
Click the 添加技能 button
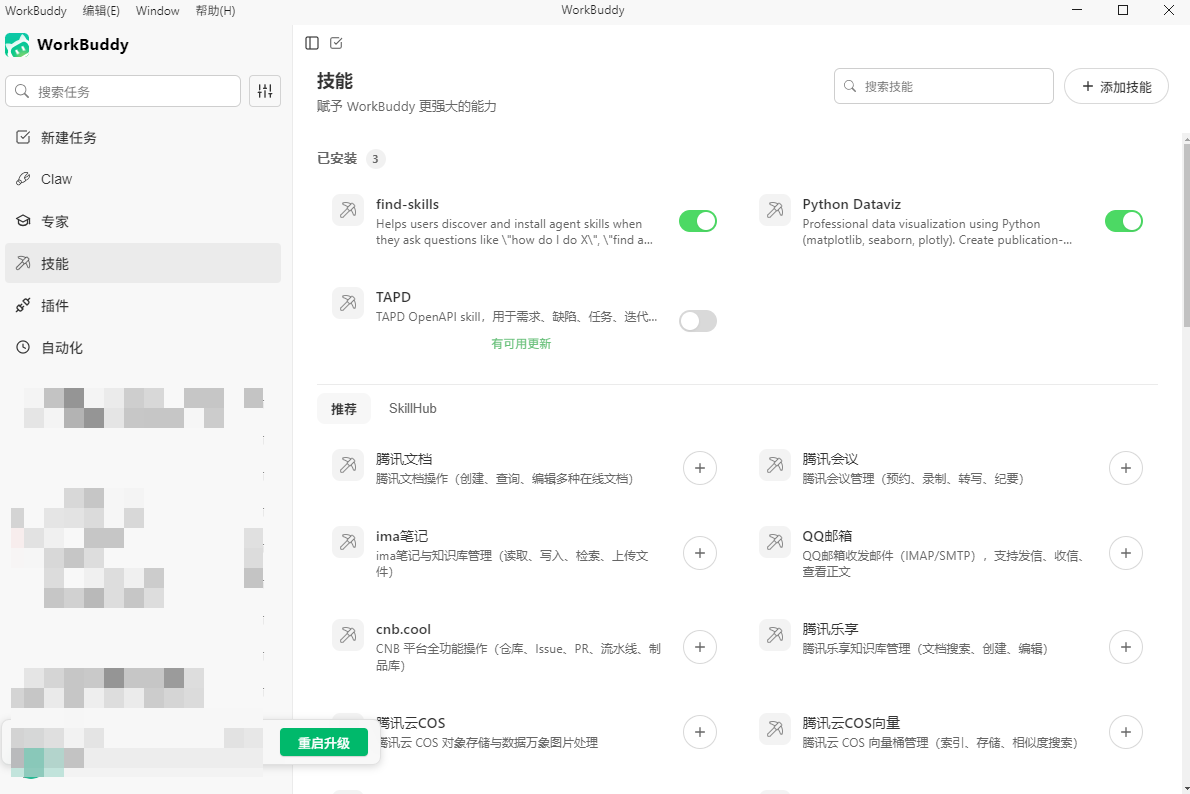(1116, 87)
